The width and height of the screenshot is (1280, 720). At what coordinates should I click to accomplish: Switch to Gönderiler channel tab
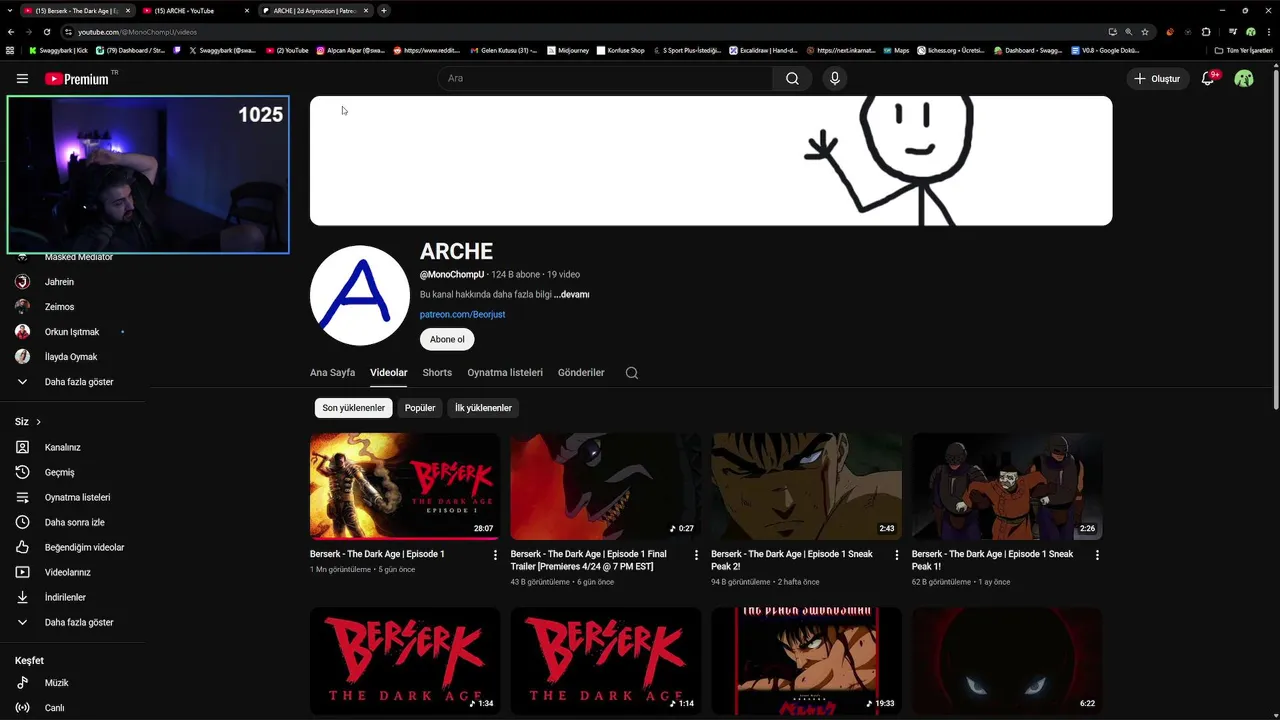pyautogui.click(x=581, y=372)
